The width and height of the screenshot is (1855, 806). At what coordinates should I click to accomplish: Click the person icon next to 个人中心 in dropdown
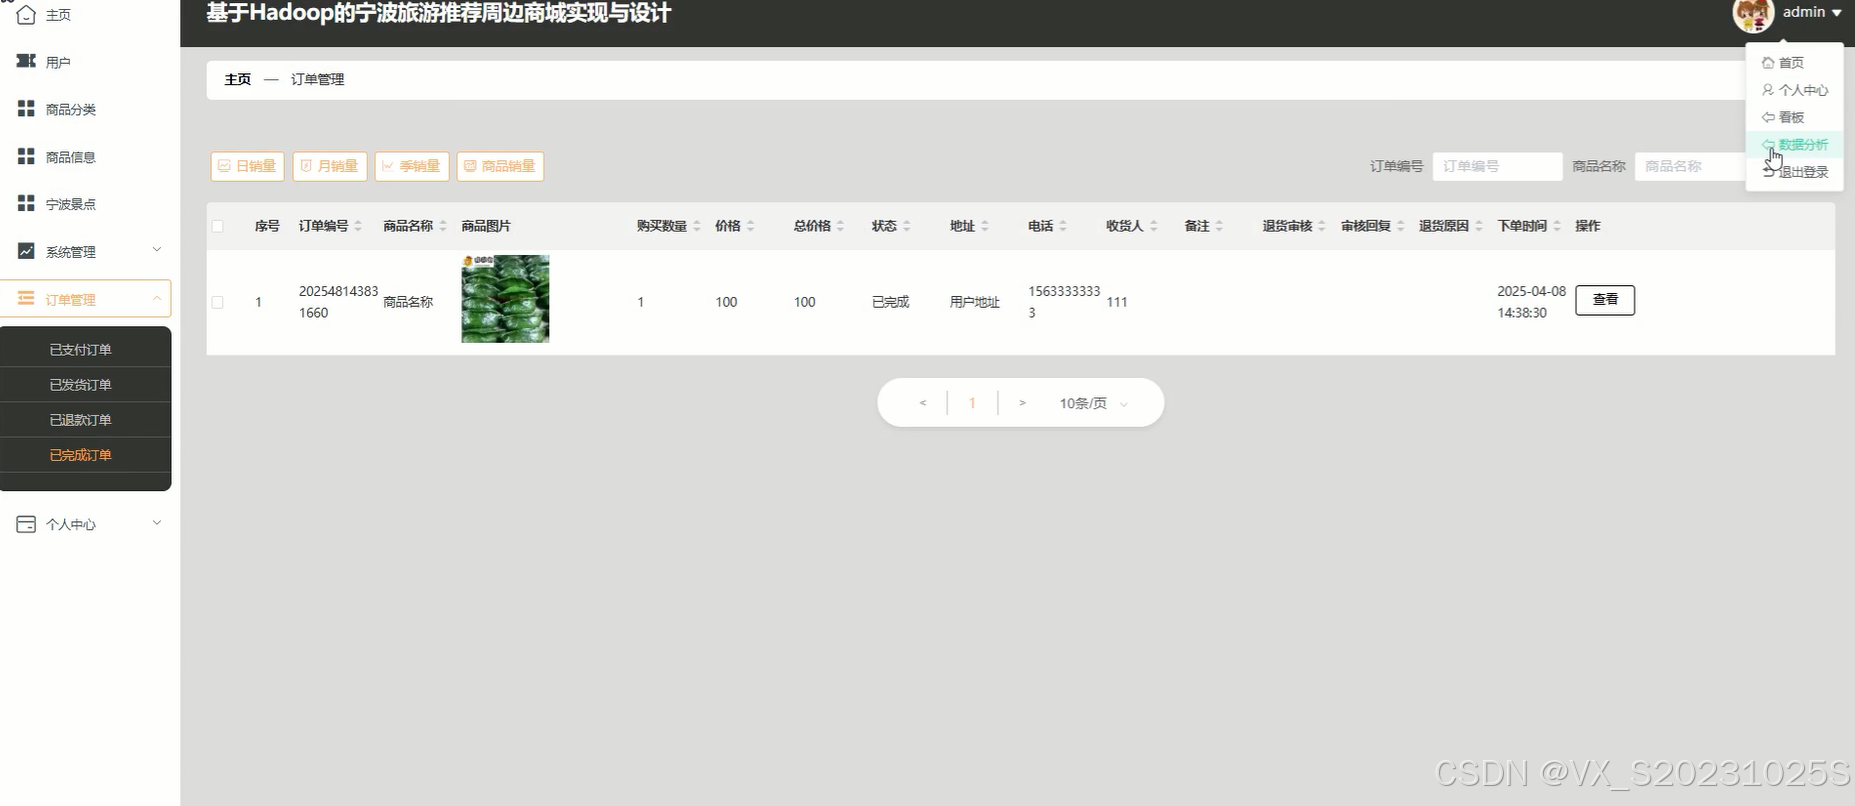click(x=1768, y=90)
